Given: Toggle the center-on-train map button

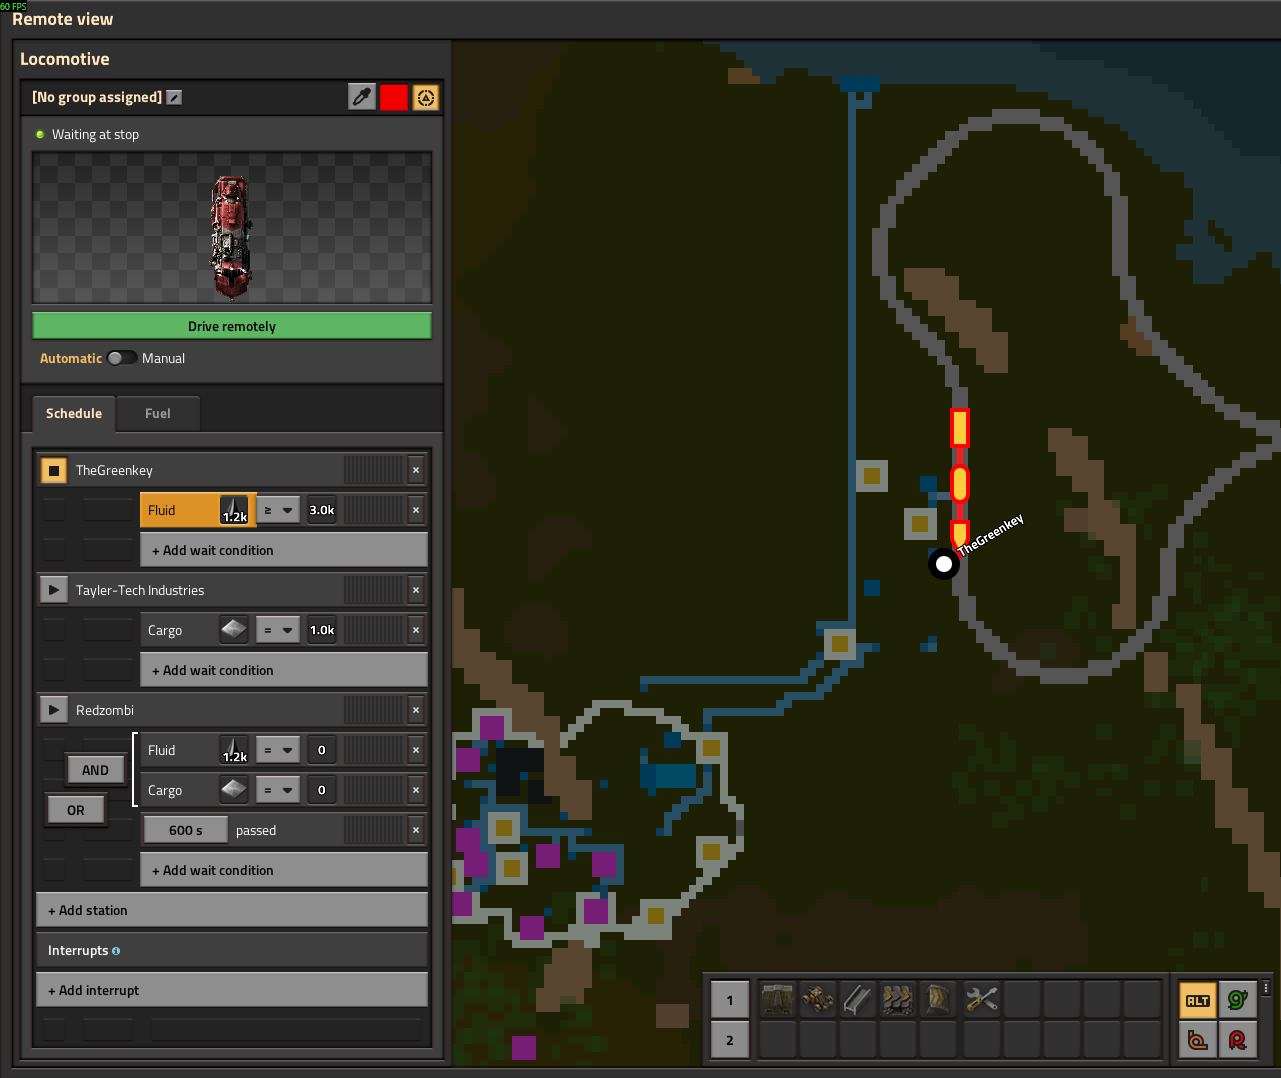Looking at the screenshot, I should [x=426, y=97].
